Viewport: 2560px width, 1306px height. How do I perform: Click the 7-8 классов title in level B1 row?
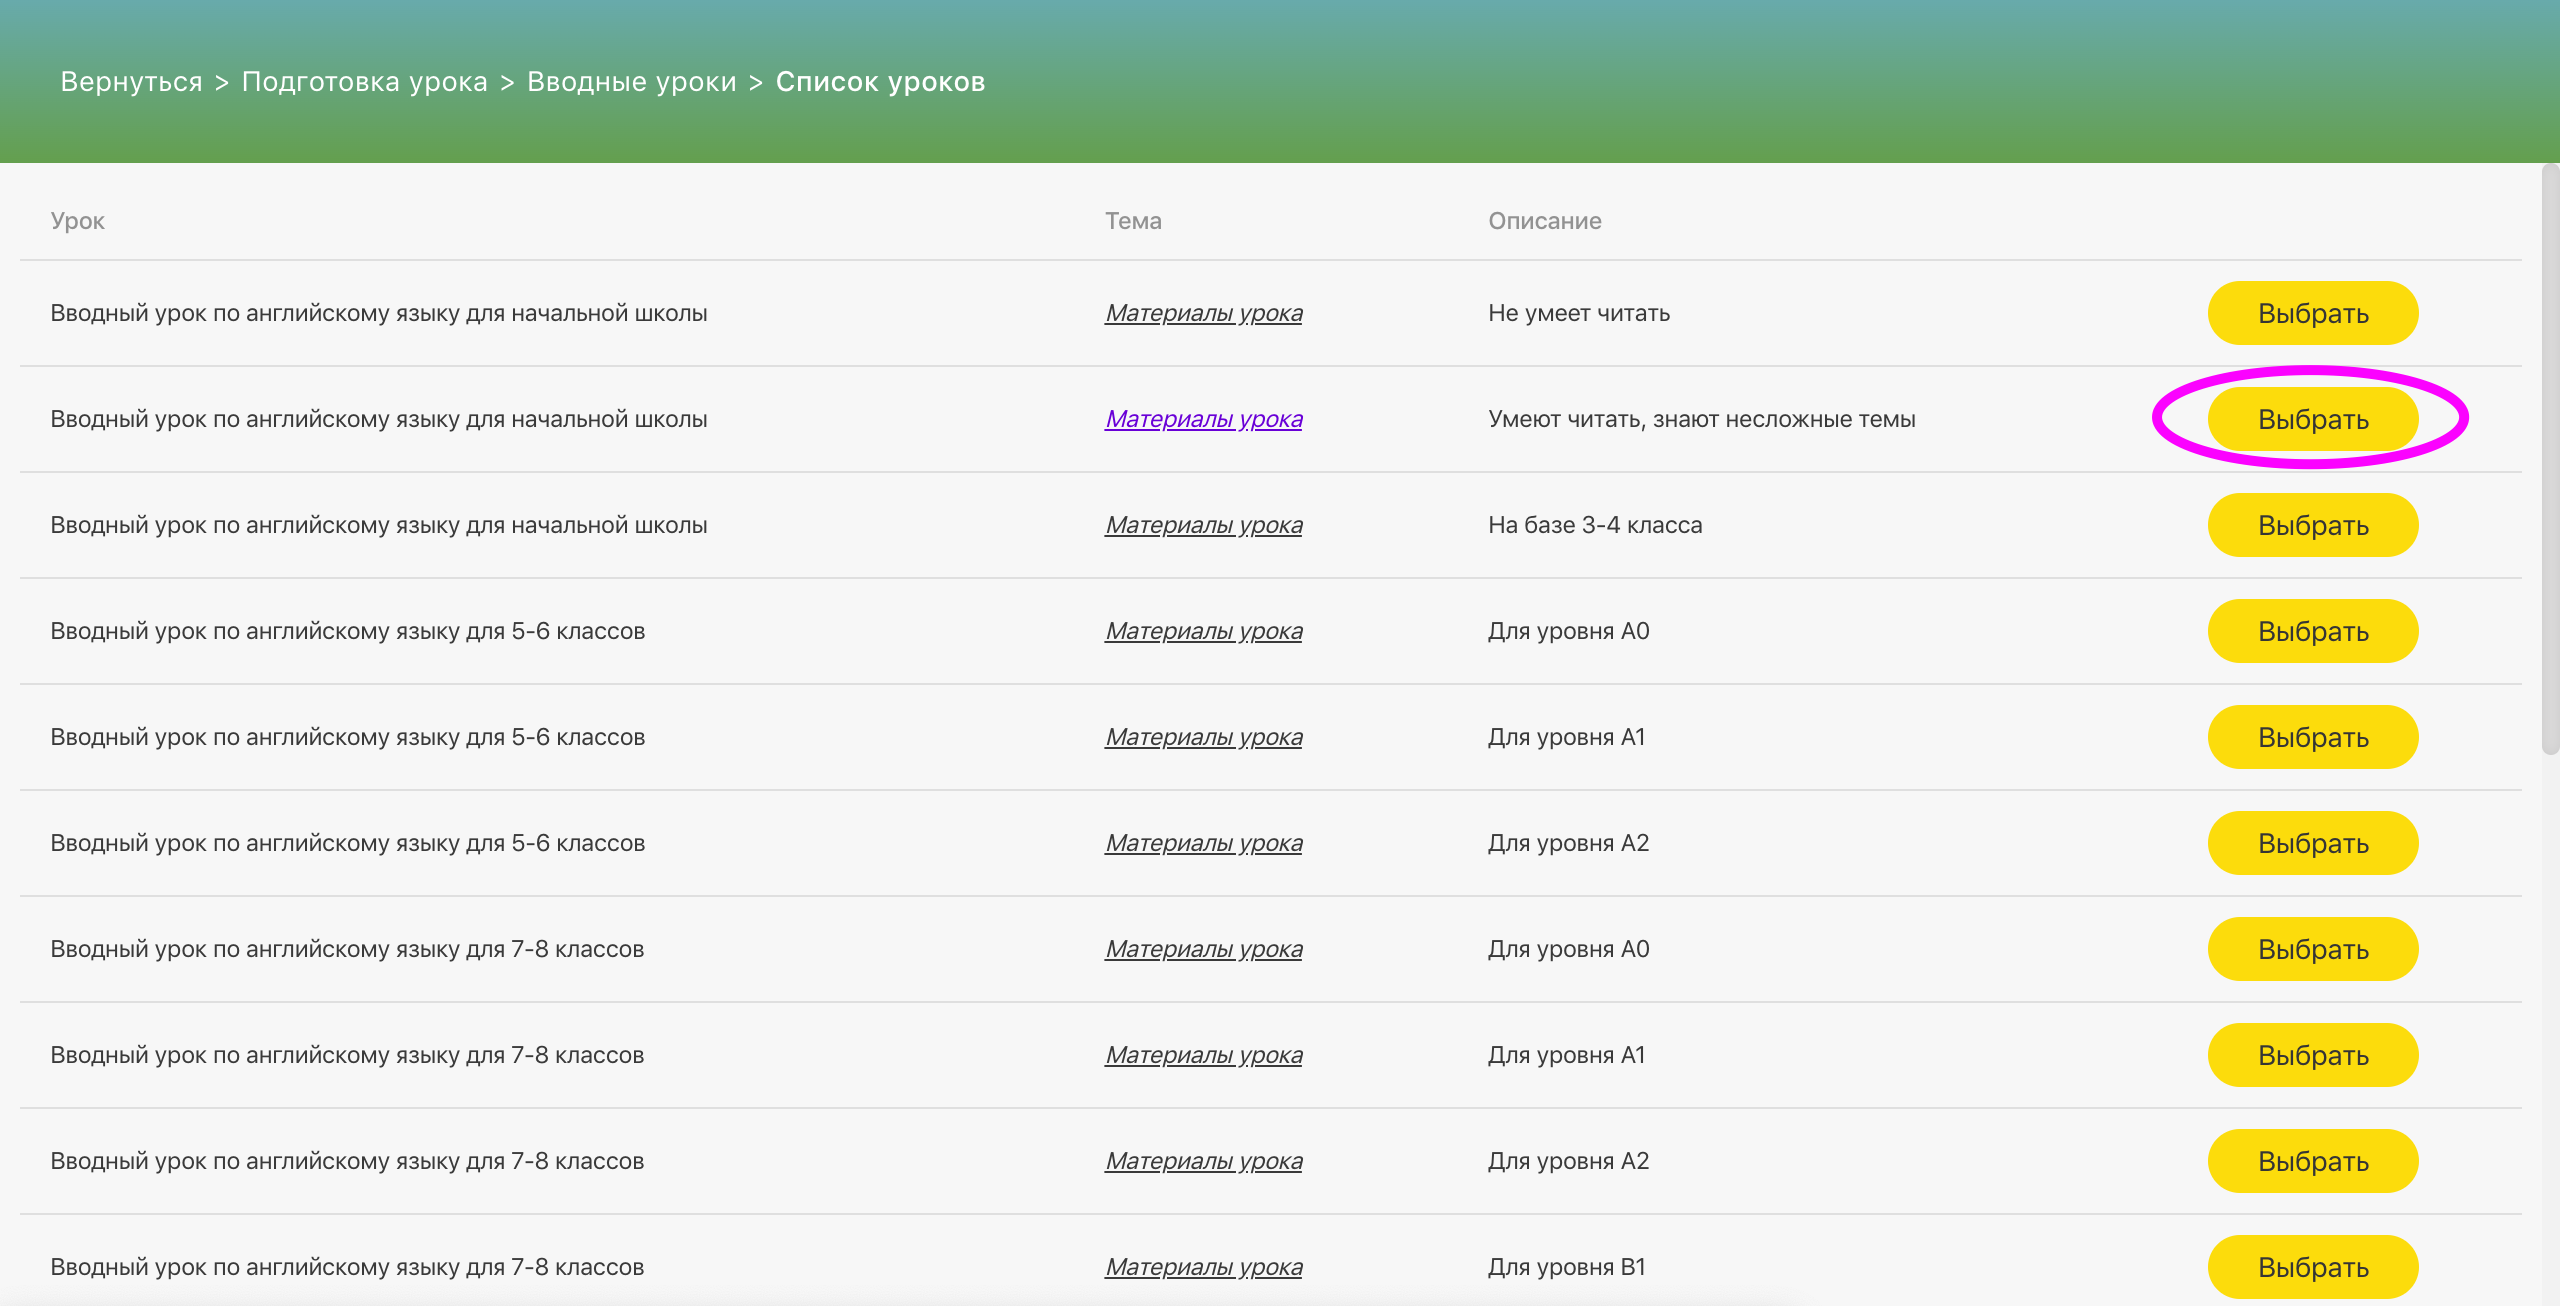click(x=347, y=1267)
